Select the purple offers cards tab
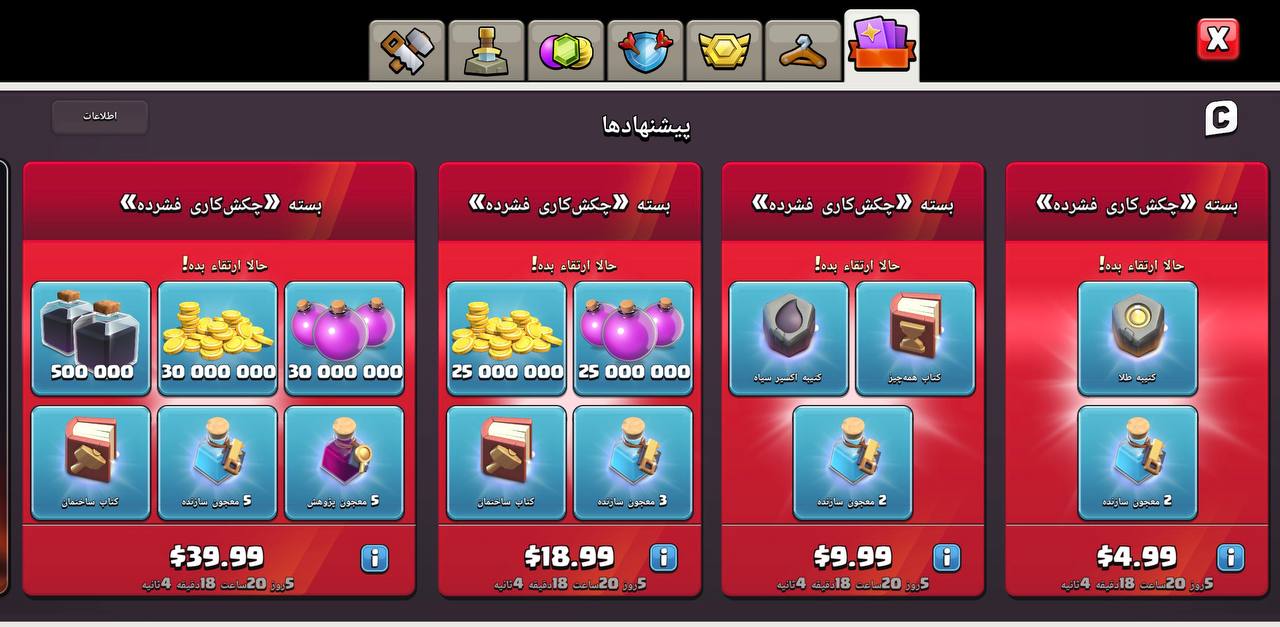Image resolution: width=1280 pixels, height=627 pixels. pyautogui.click(x=882, y=46)
